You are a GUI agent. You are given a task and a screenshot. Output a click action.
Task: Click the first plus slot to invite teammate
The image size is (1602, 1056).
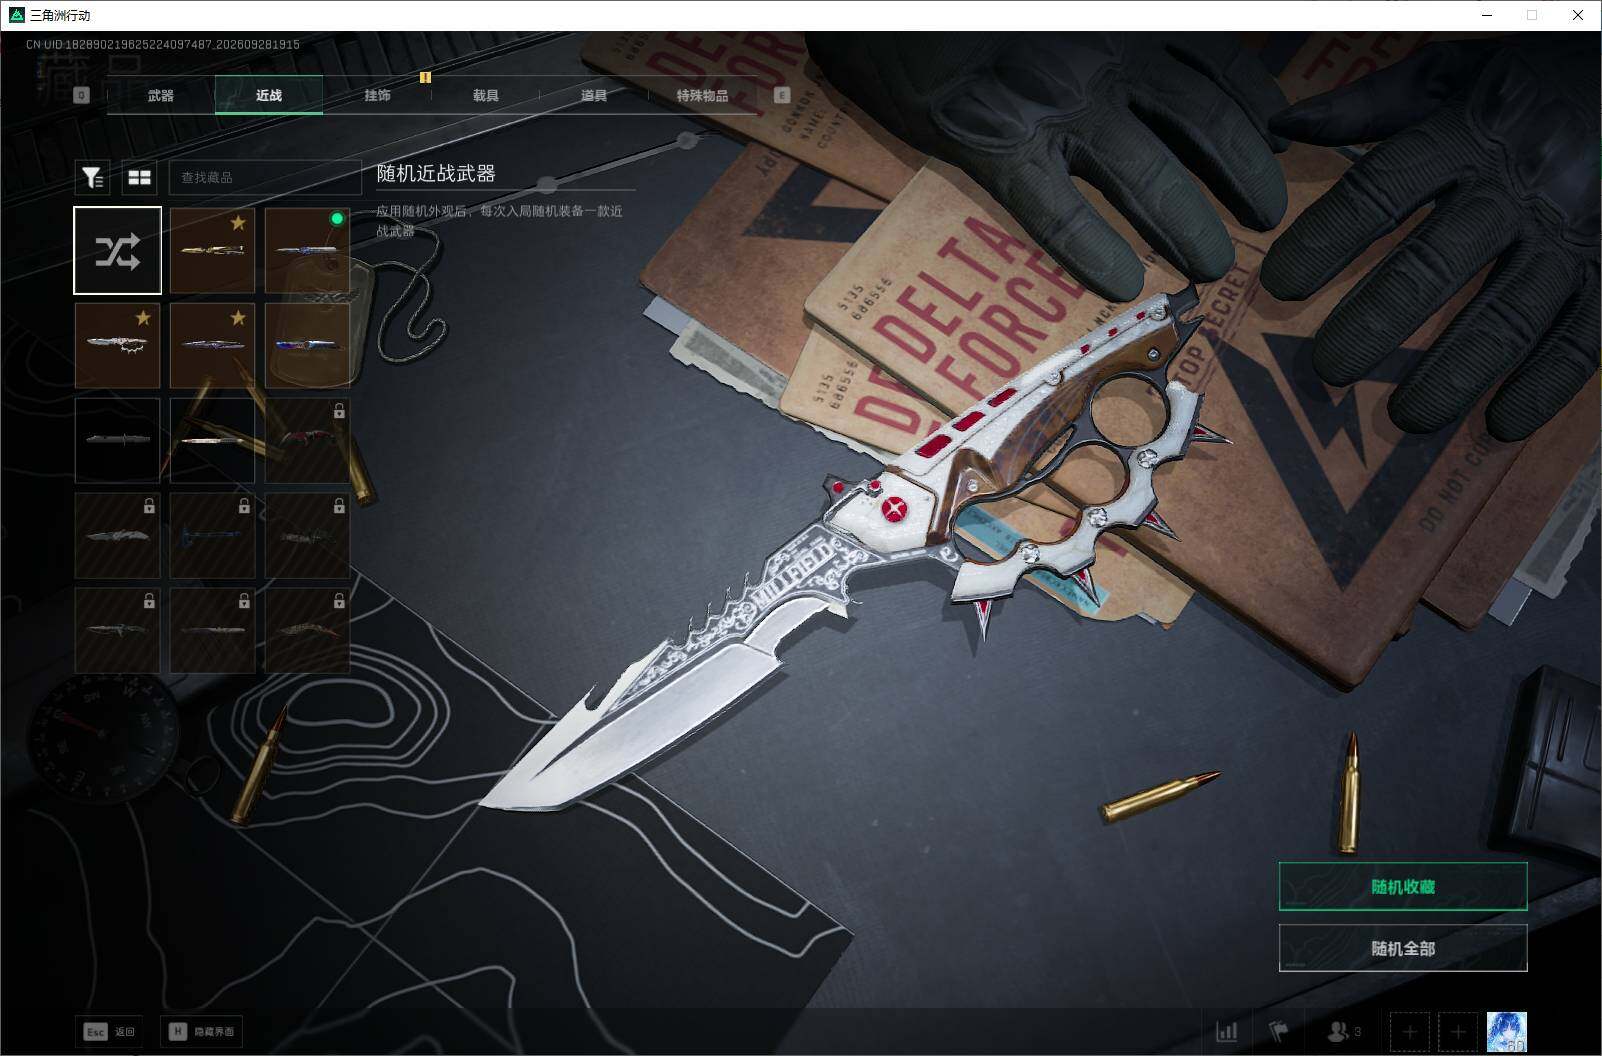[1409, 1031]
